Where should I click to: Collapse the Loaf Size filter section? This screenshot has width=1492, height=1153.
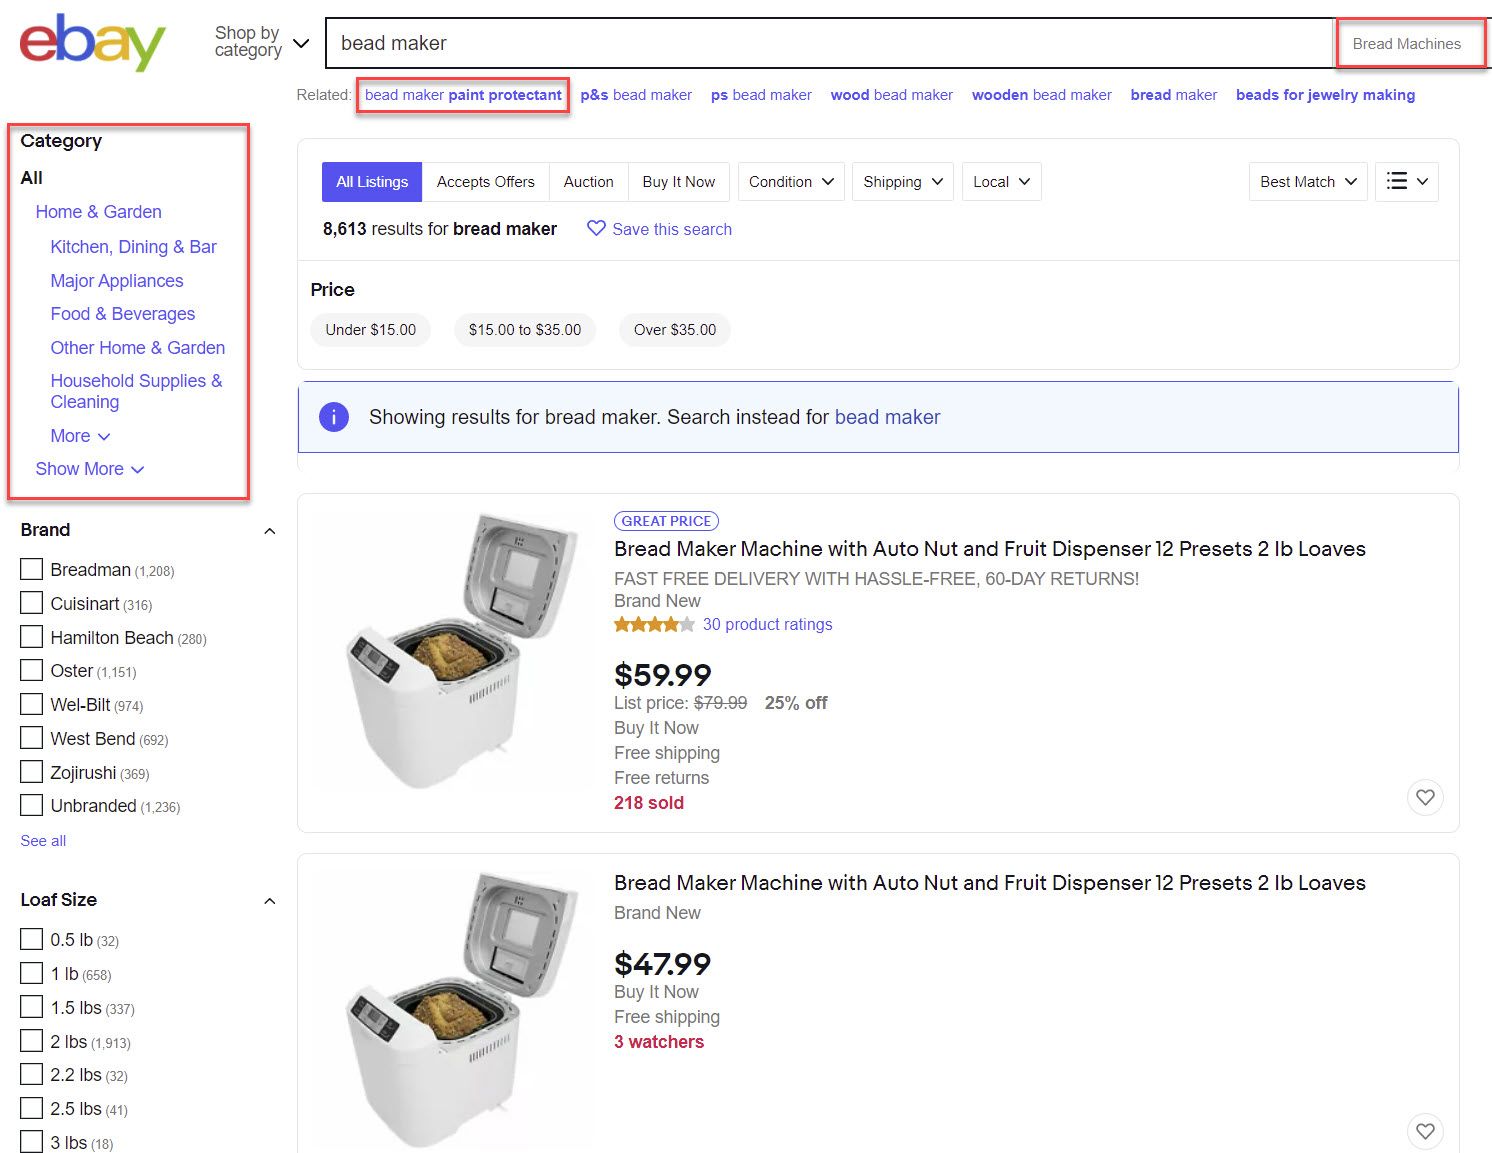[269, 901]
